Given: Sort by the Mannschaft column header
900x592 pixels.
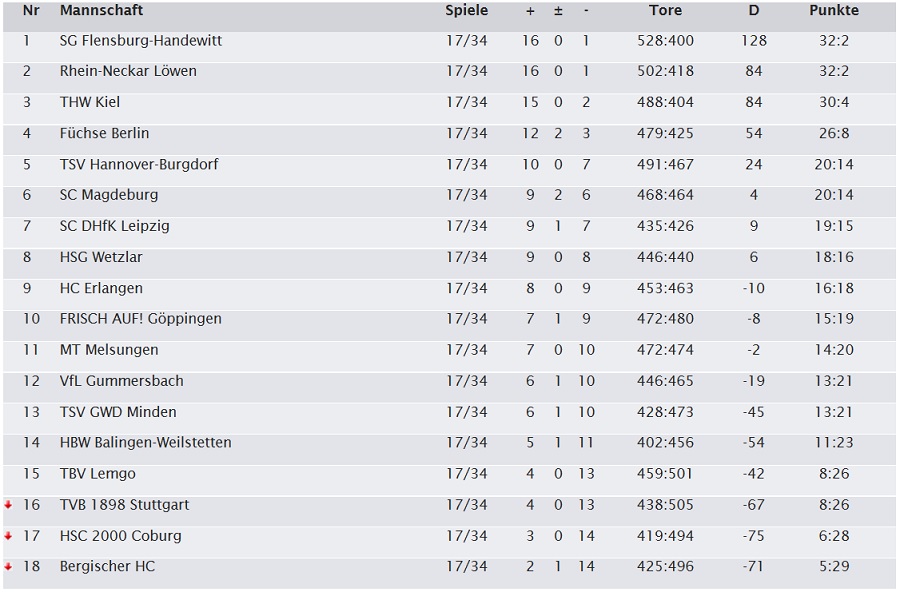Looking at the screenshot, I should point(101,11).
